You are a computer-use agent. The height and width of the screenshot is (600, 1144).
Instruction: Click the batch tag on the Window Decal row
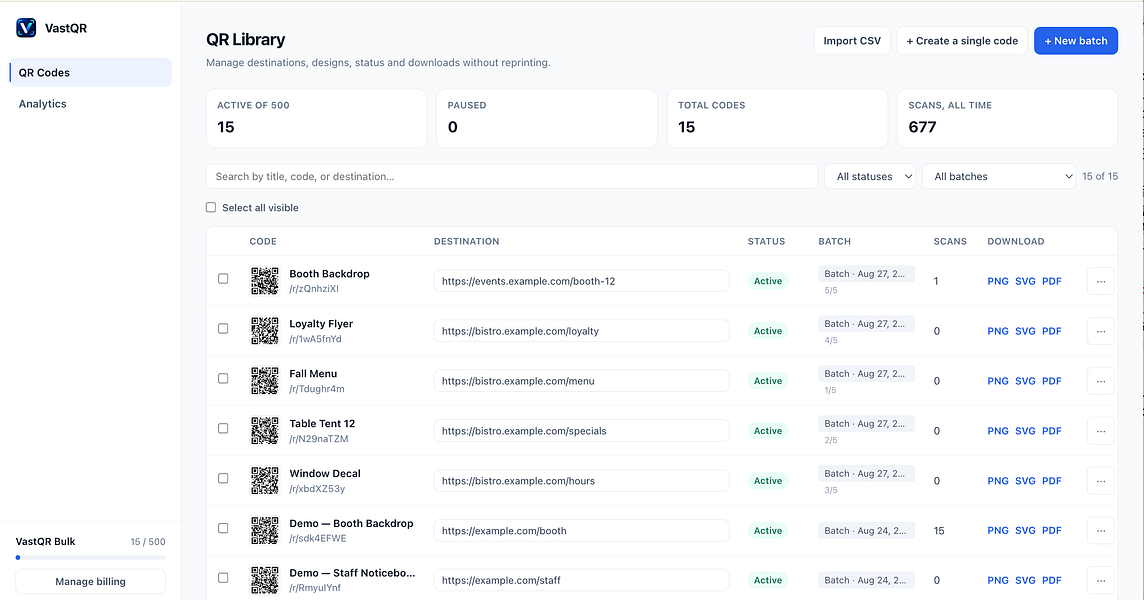click(866, 474)
